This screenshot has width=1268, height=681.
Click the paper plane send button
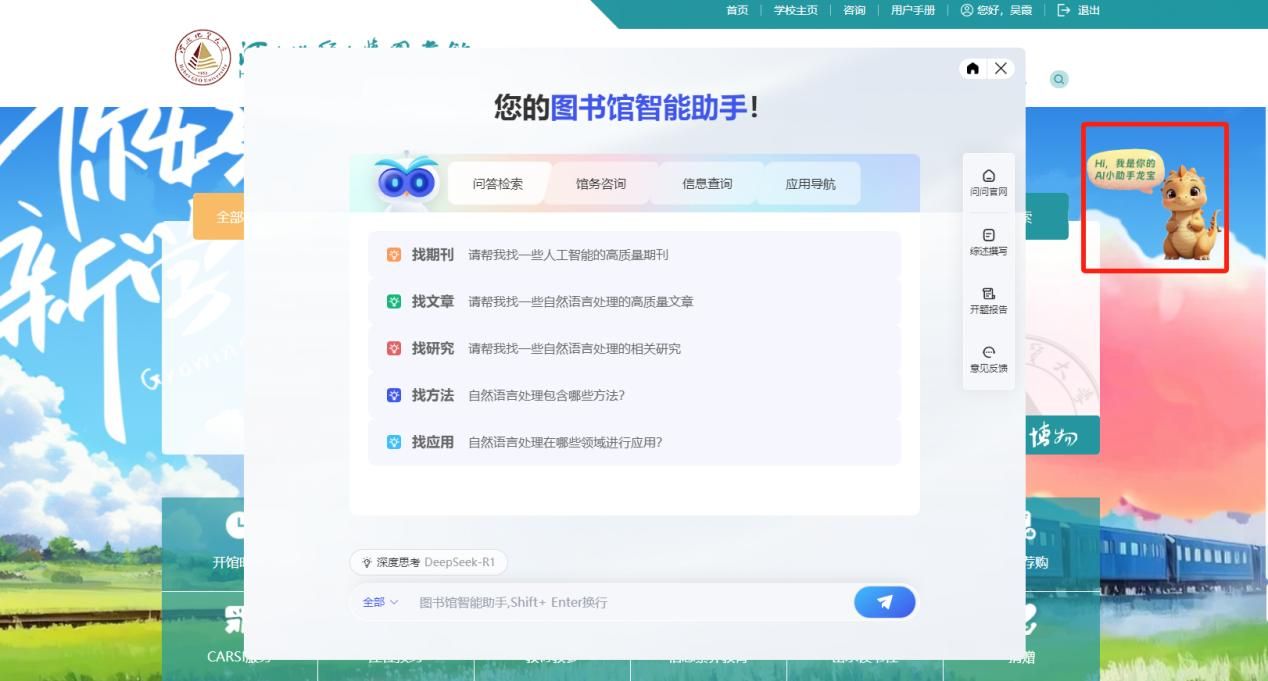tap(884, 602)
